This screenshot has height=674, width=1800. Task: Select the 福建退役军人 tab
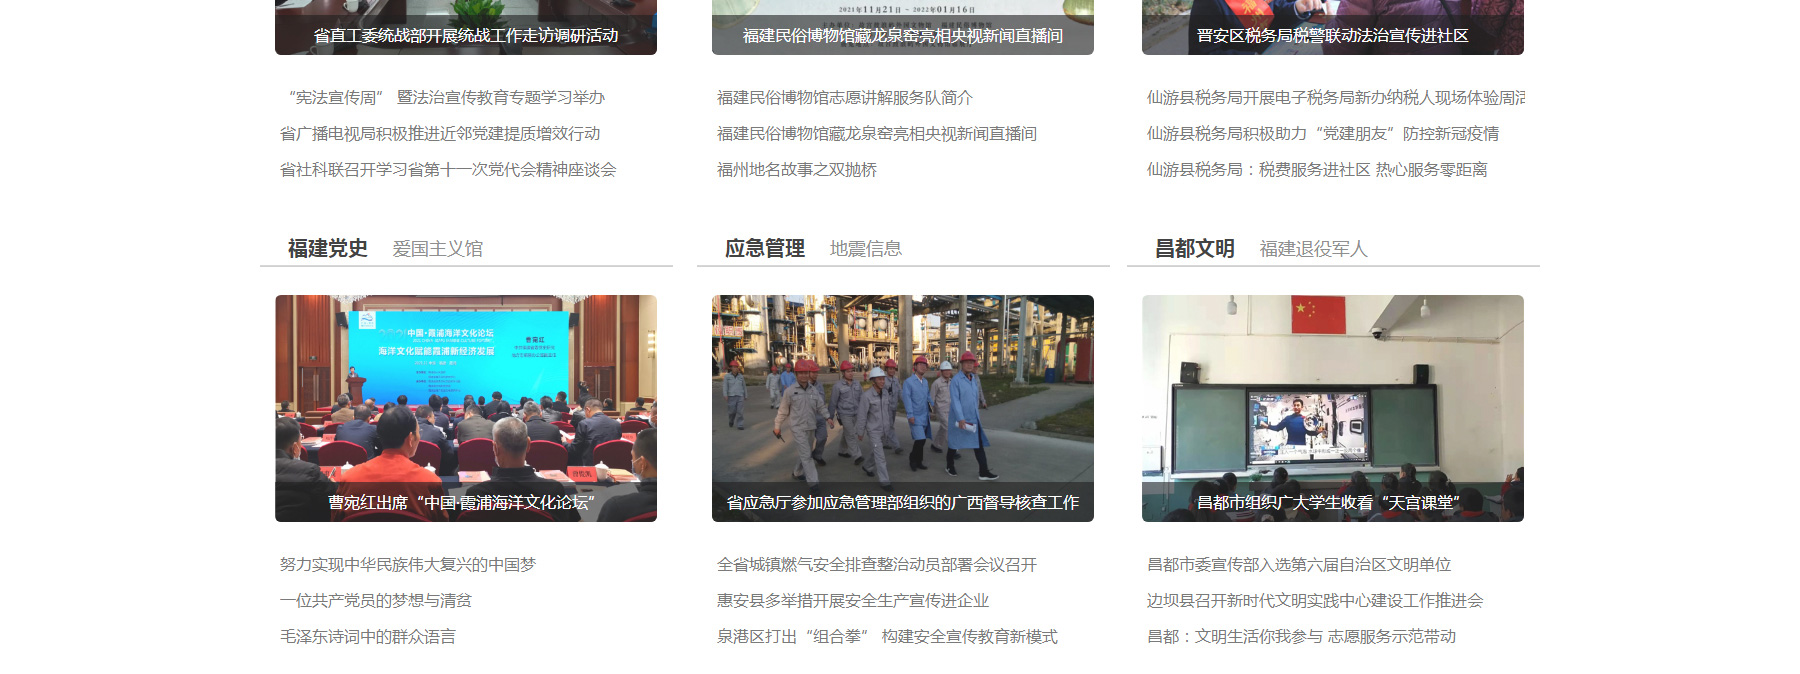[1313, 249]
